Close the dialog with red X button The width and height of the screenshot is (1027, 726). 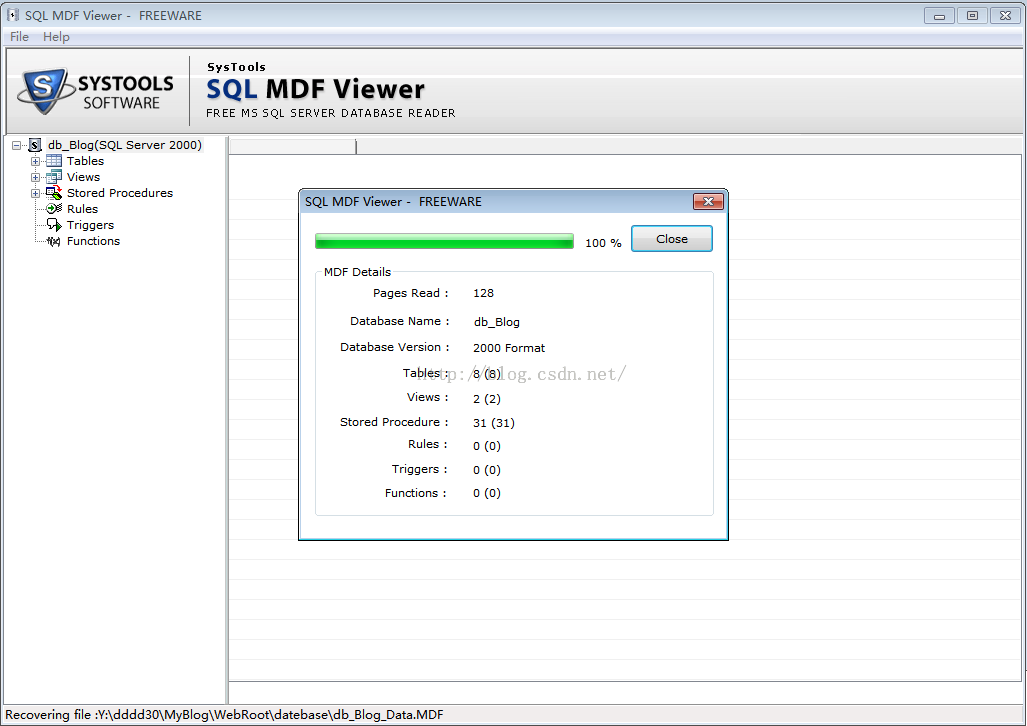coord(708,201)
